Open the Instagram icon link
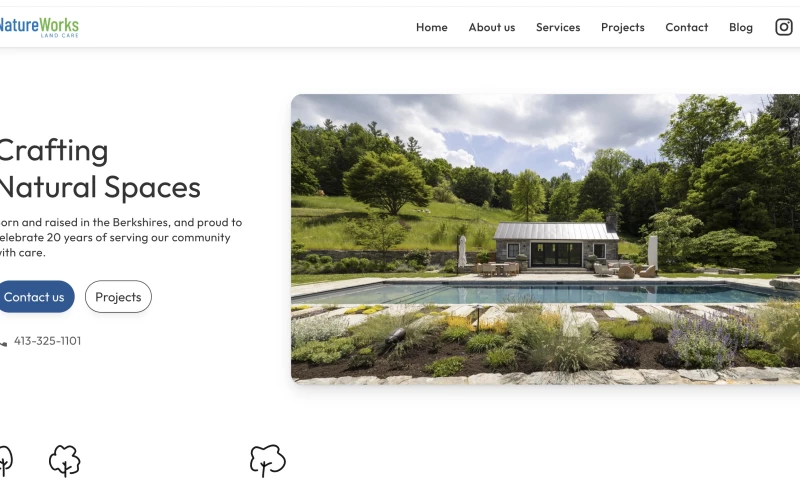The width and height of the screenshot is (800, 480). (x=784, y=27)
